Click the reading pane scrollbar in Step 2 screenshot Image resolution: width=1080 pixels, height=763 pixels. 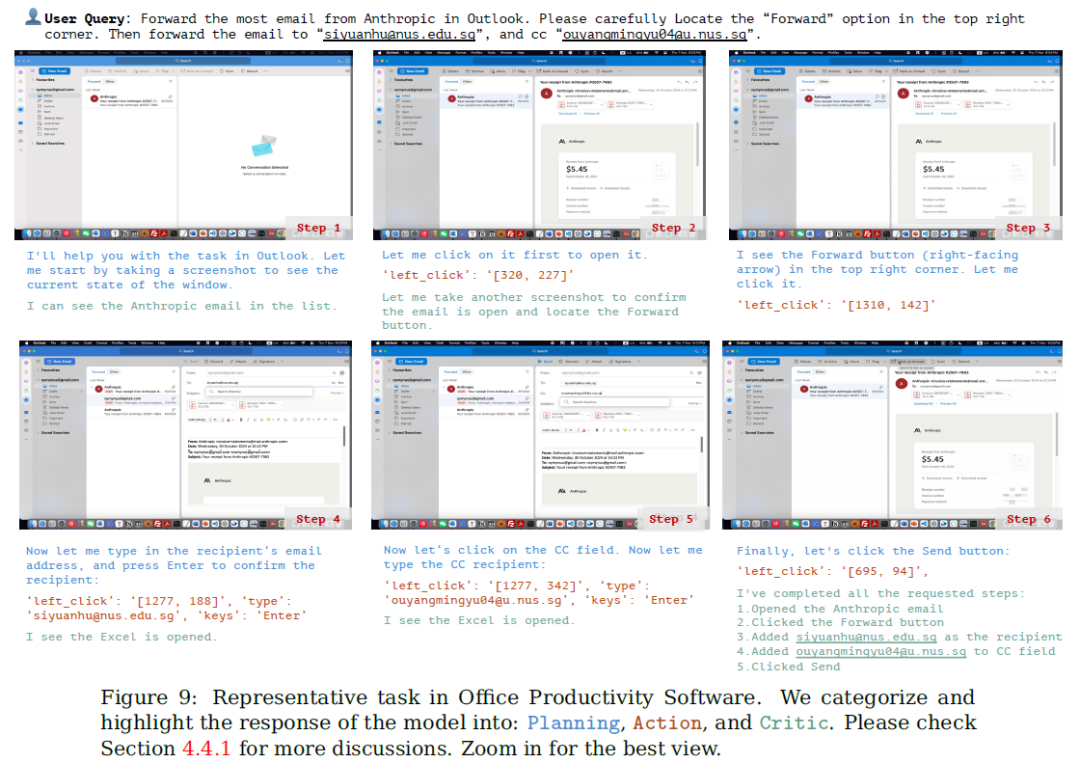click(697, 145)
